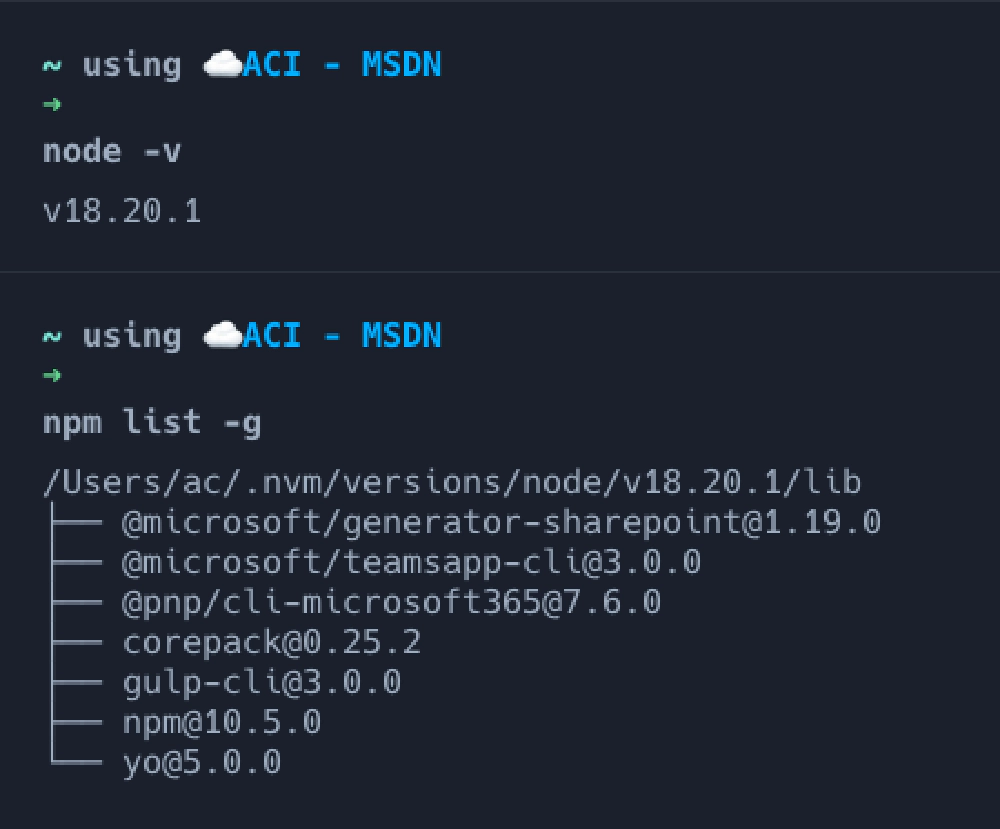Click the tree branch glyph beside yo@5.0.0
Image resolution: width=1000 pixels, height=829 pixels.
[x=75, y=763]
